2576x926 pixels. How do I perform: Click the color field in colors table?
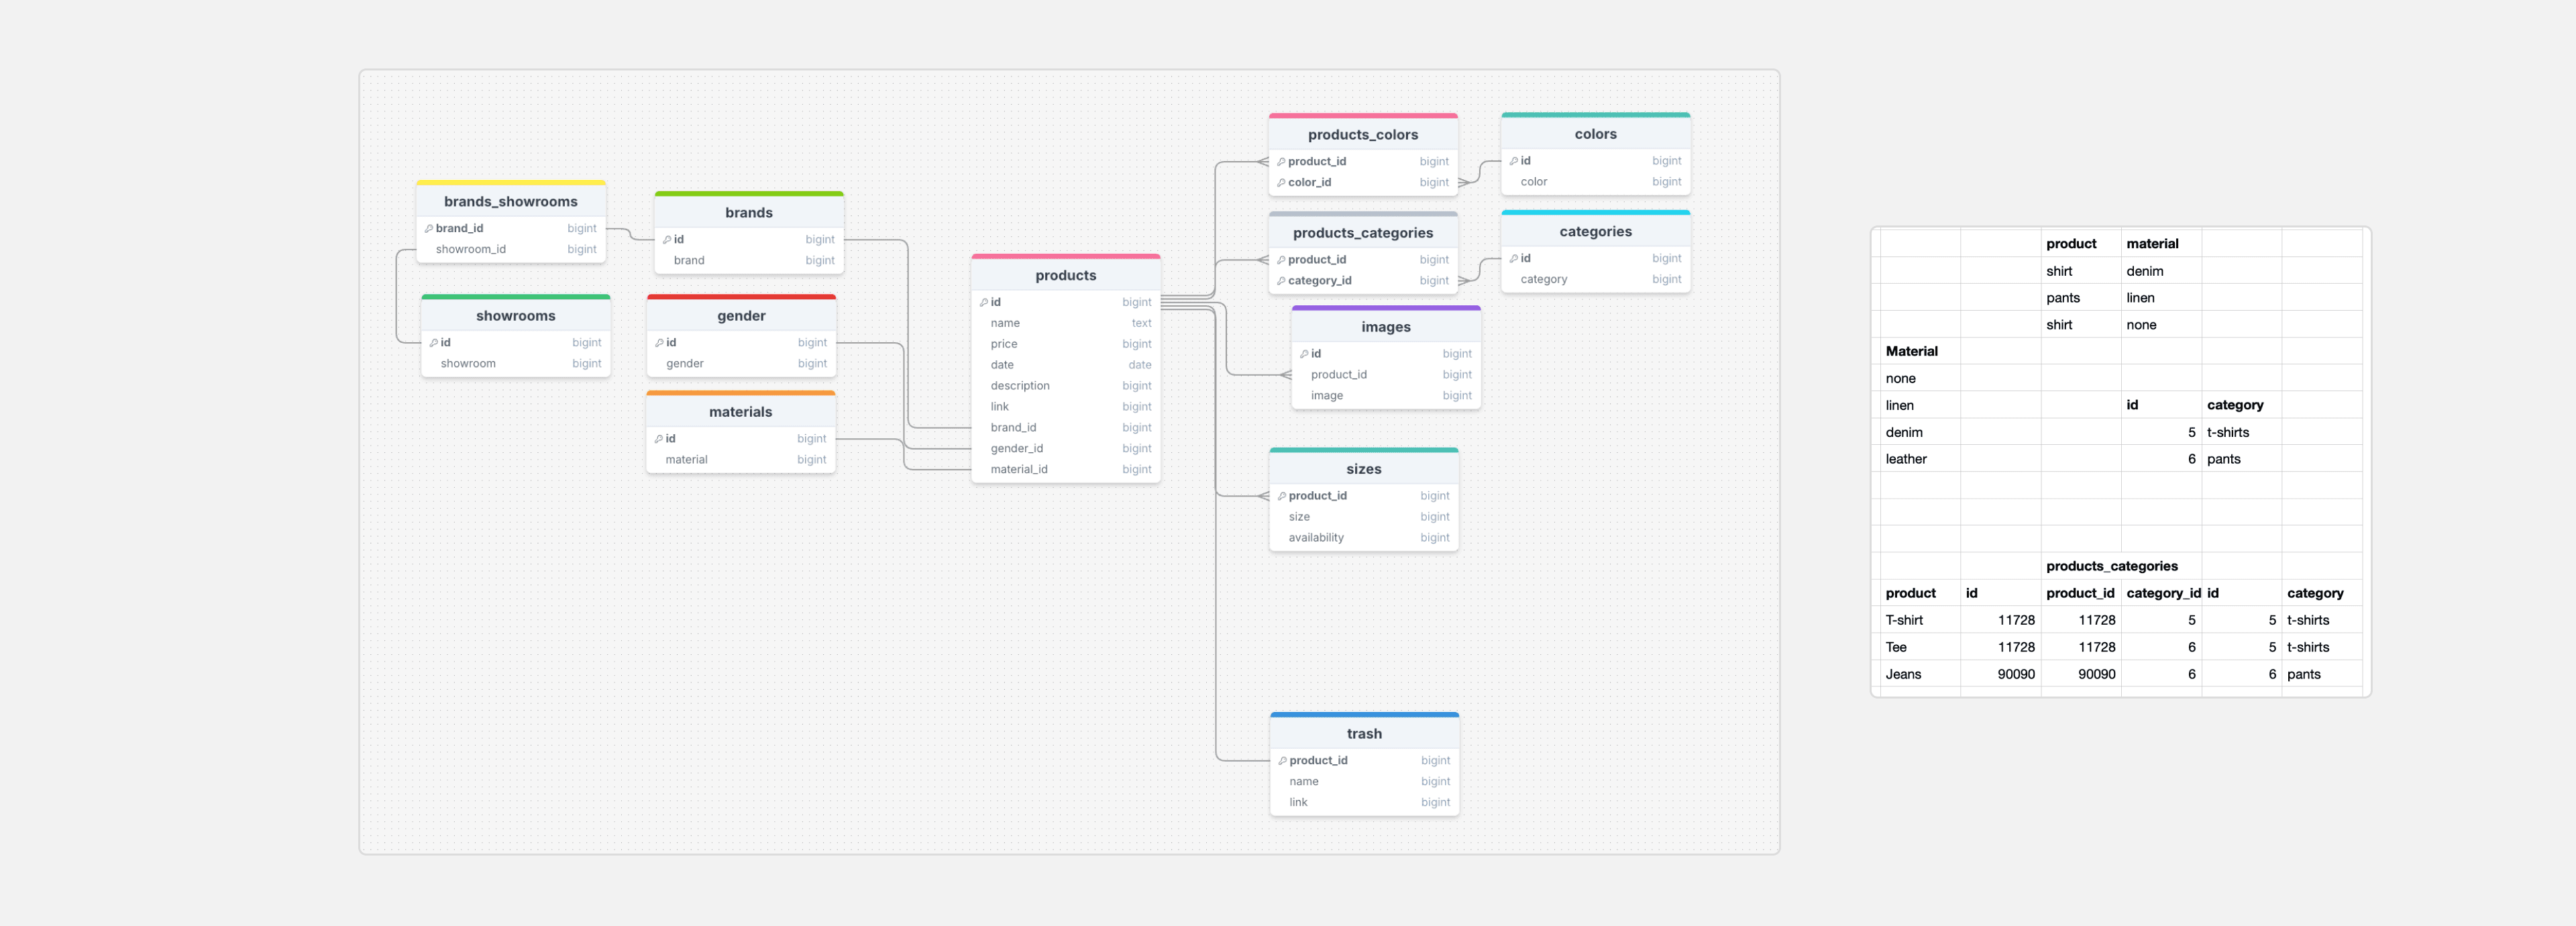point(1596,182)
